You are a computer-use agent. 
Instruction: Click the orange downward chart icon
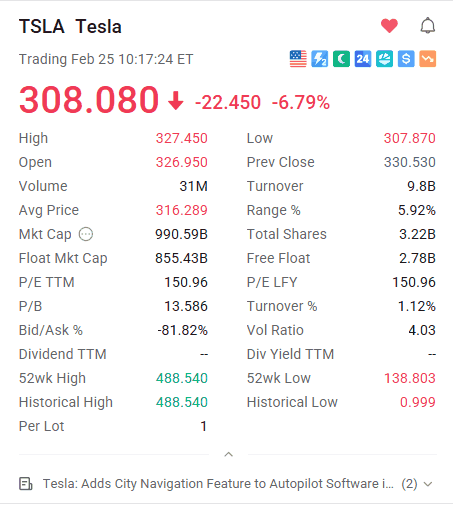click(x=428, y=59)
